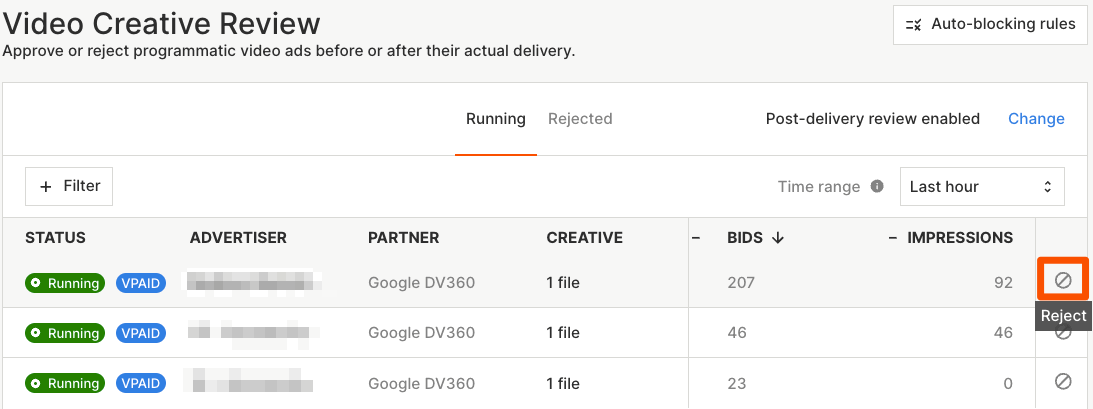
Task: Click the sort arrow next to BIDS
Action: [x=778, y=238]
